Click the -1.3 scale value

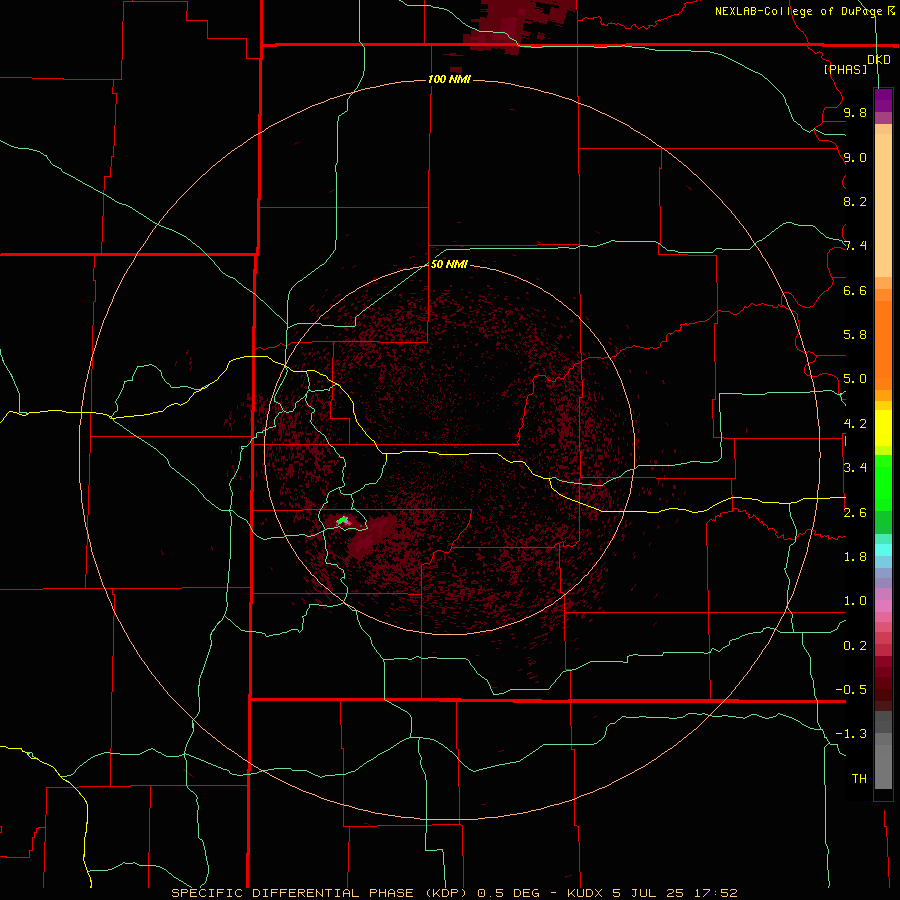click(851, 734)
